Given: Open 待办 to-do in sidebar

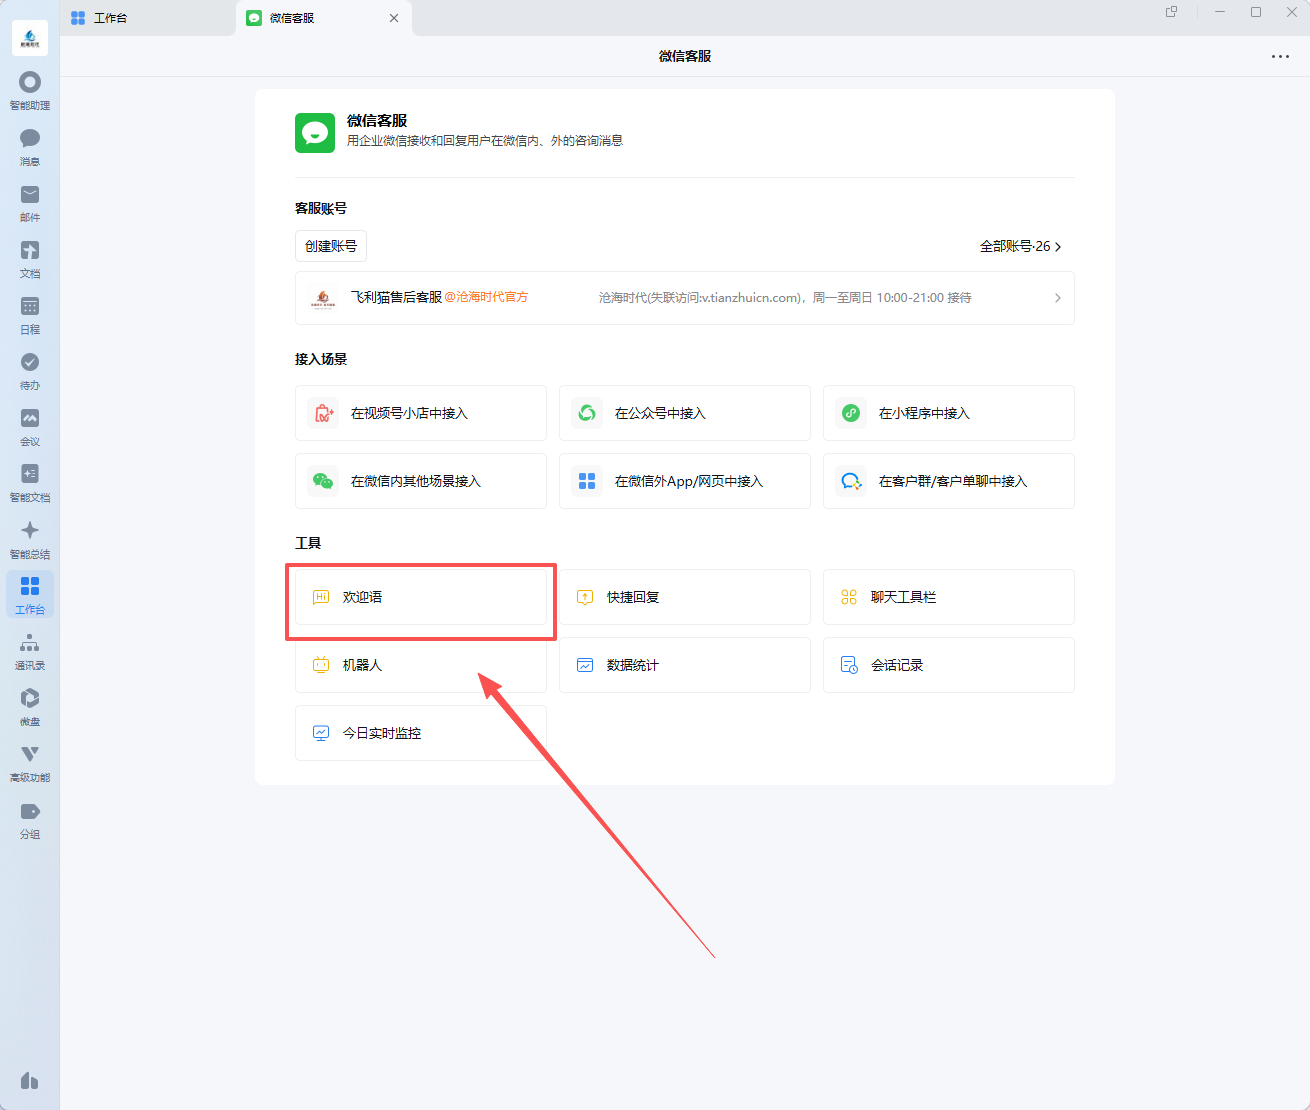Looking at the screenshot, I should pyautogui.click(x=30, y=370).
